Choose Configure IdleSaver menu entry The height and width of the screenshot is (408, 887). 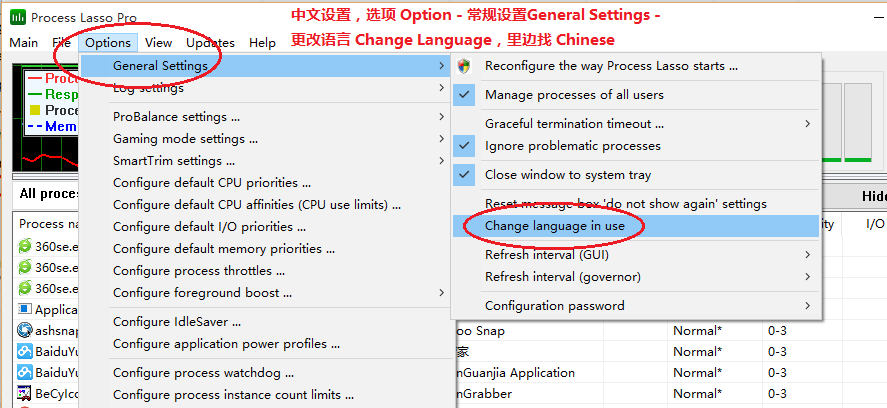[177, 322]
